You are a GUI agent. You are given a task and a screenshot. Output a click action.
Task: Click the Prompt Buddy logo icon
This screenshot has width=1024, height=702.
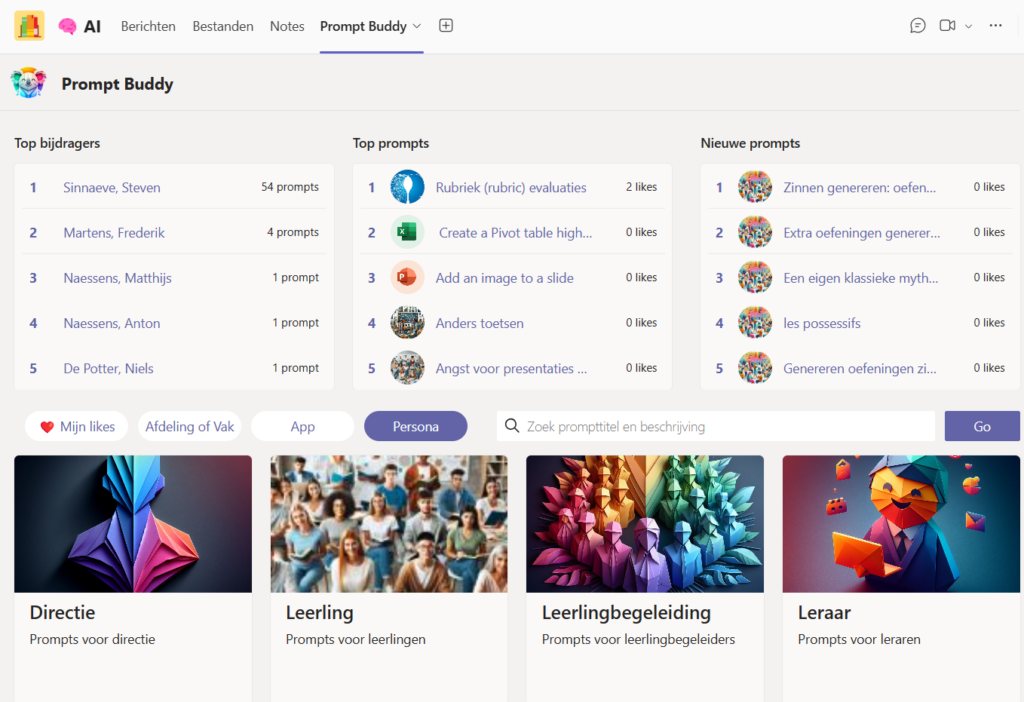(29, 83)
